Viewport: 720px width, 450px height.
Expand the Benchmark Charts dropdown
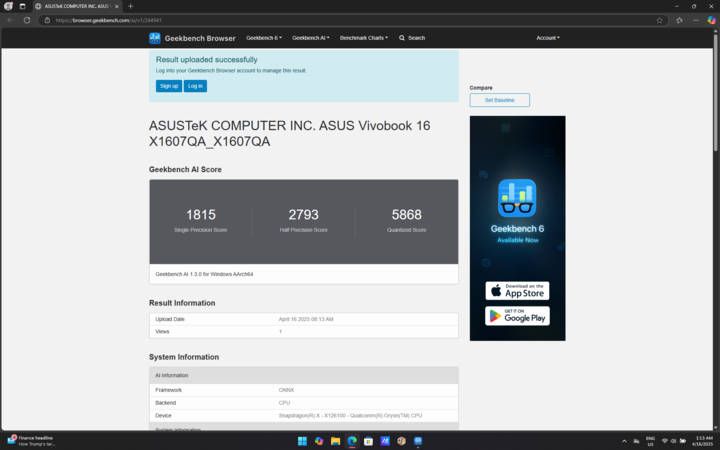tap(364, 38)
